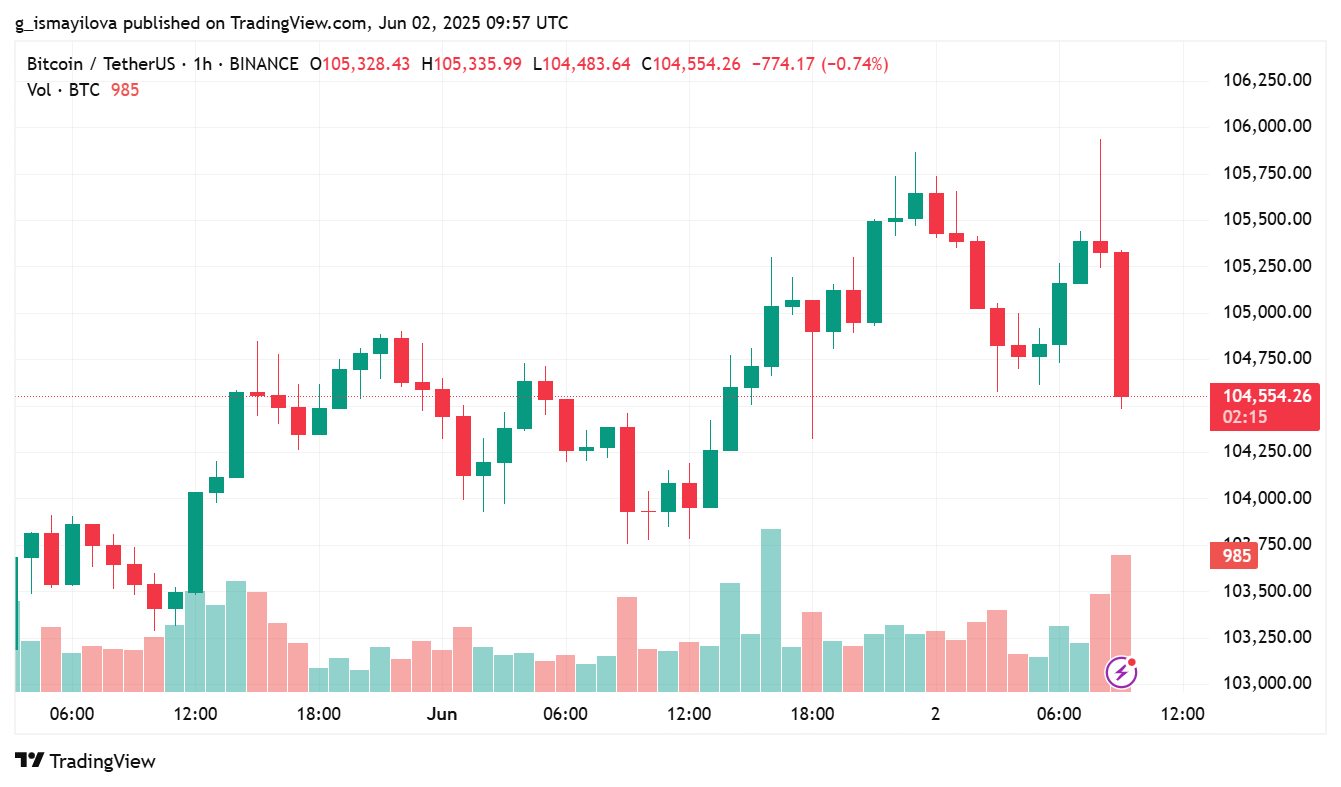Image resolution: width=1341 pixels, height=787 pixels.
Task: Click the tallest green volume bar
Action: tap(770, 610)
